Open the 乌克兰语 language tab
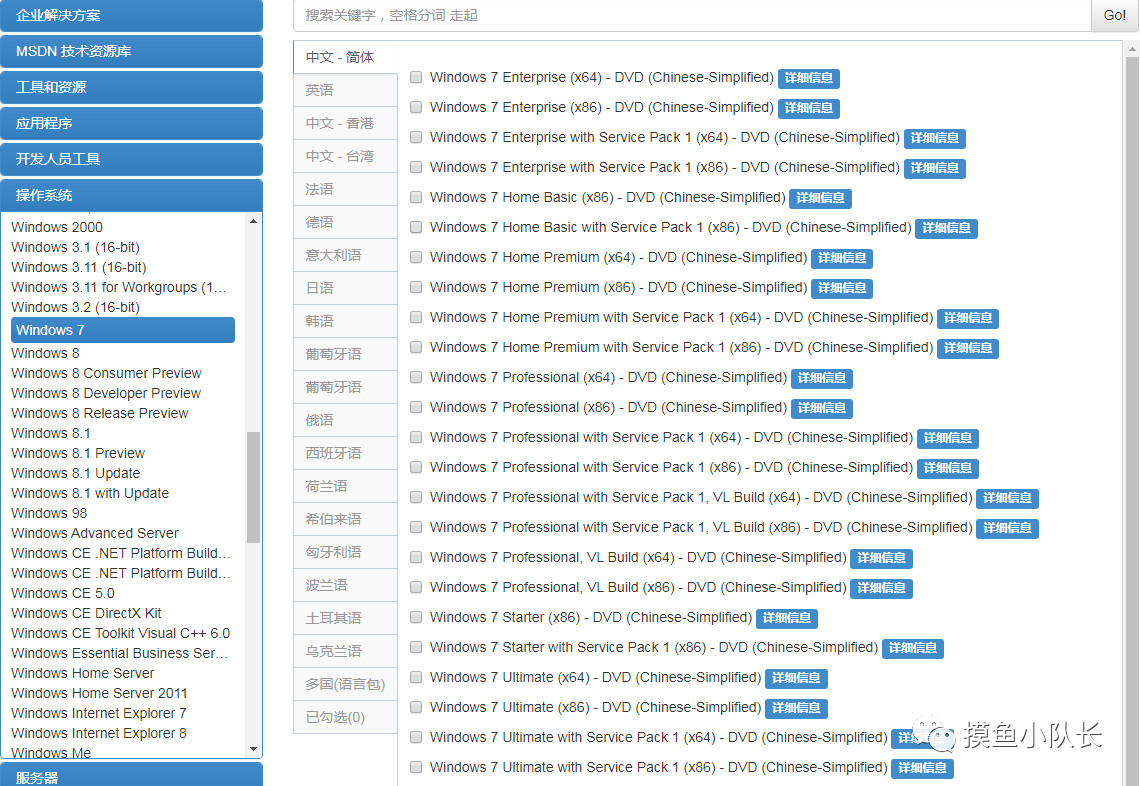 click(x=345, y=651)
